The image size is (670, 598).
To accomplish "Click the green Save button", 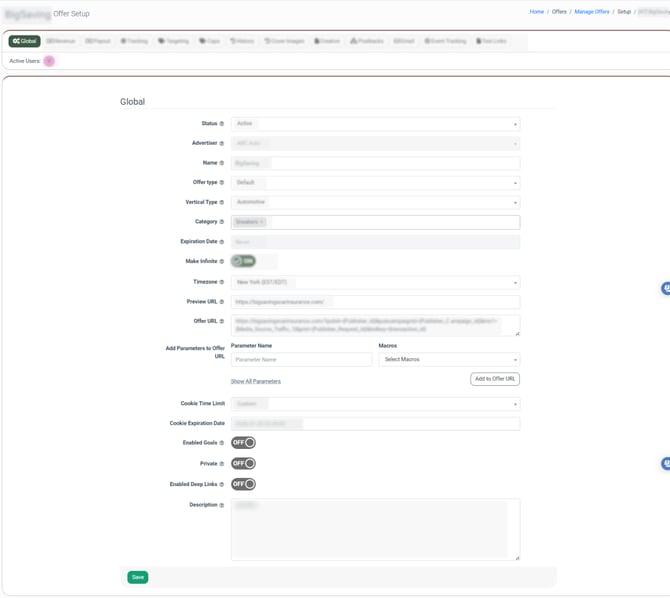I will coord(137,577).
